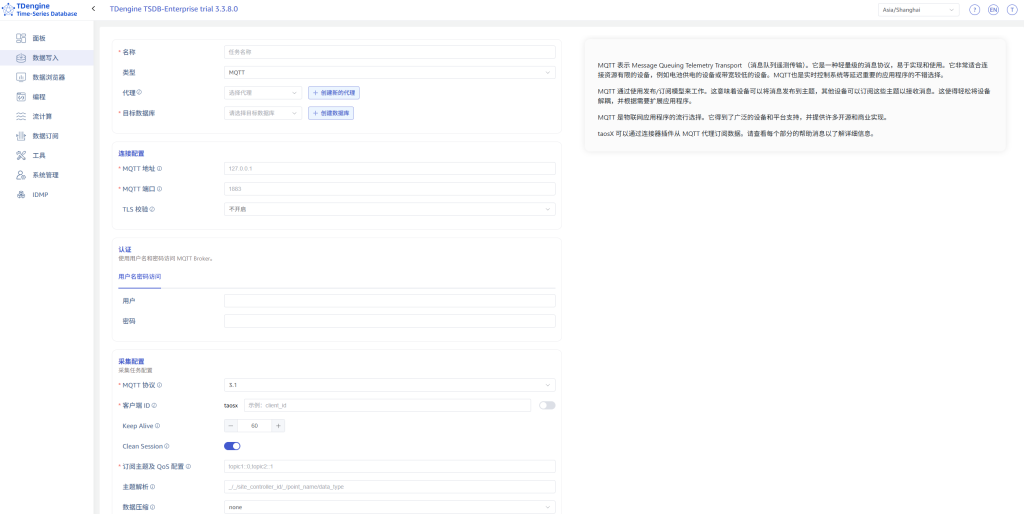Click the Keep Alive value 60 field

[255, 426]
